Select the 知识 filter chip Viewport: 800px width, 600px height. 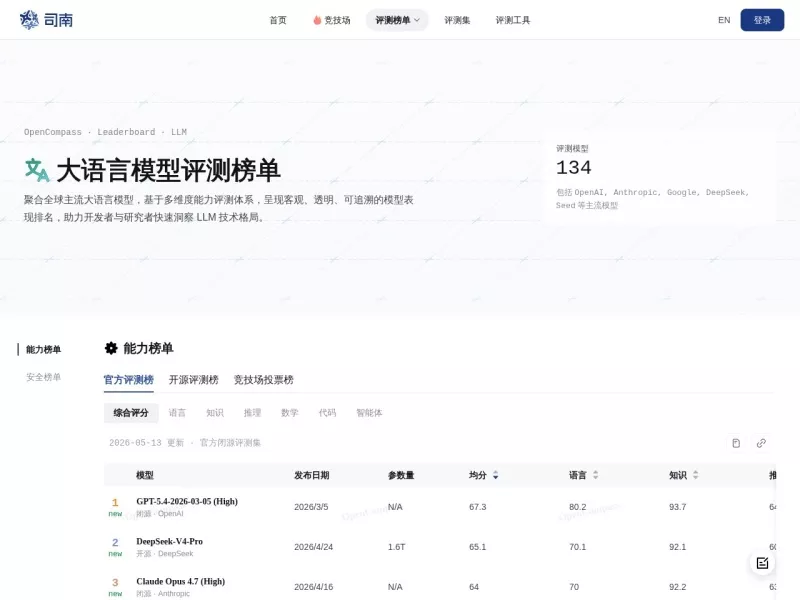coord(215,413)
